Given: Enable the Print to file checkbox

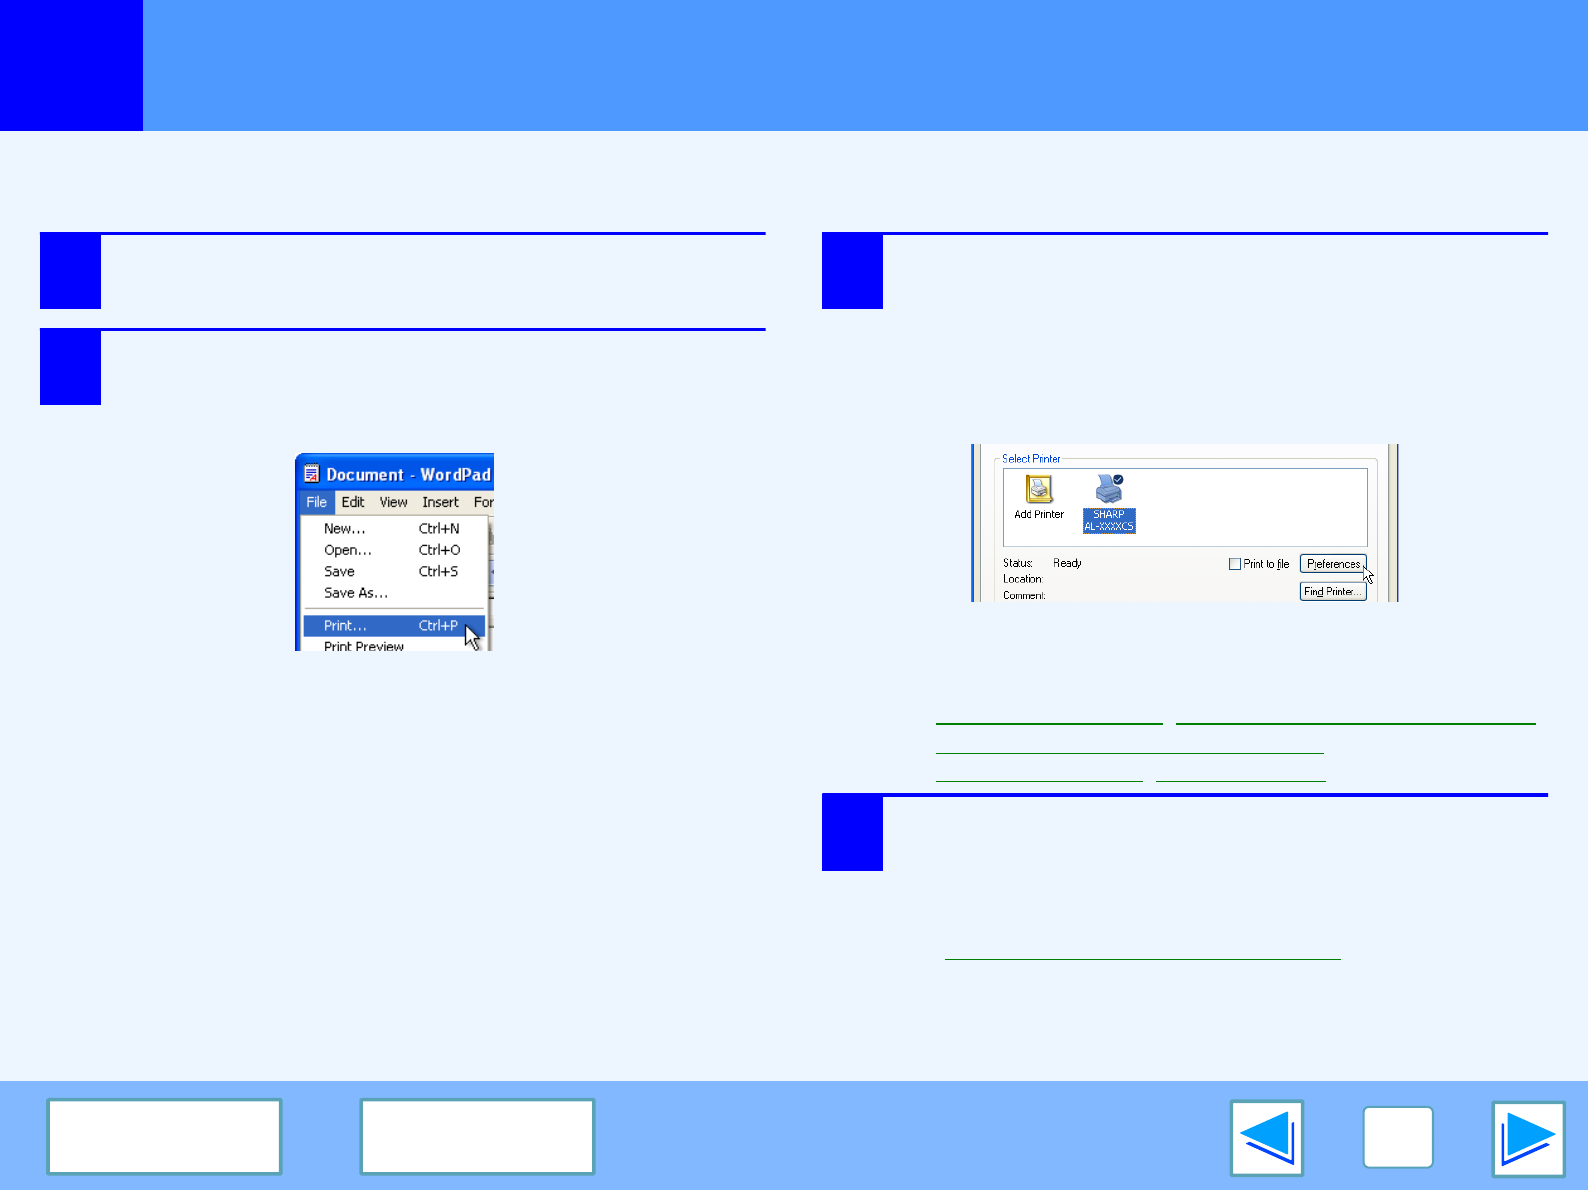Looking at the screenshot, I should (1235, 564).
